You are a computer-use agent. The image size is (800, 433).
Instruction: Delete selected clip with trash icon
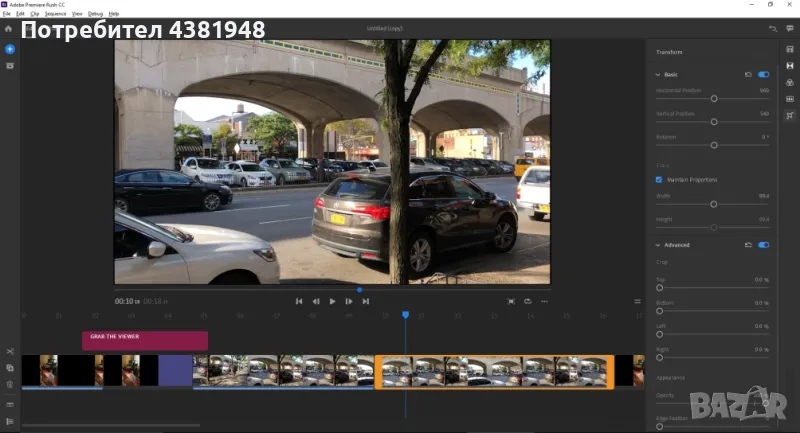(x=10, y=384)
